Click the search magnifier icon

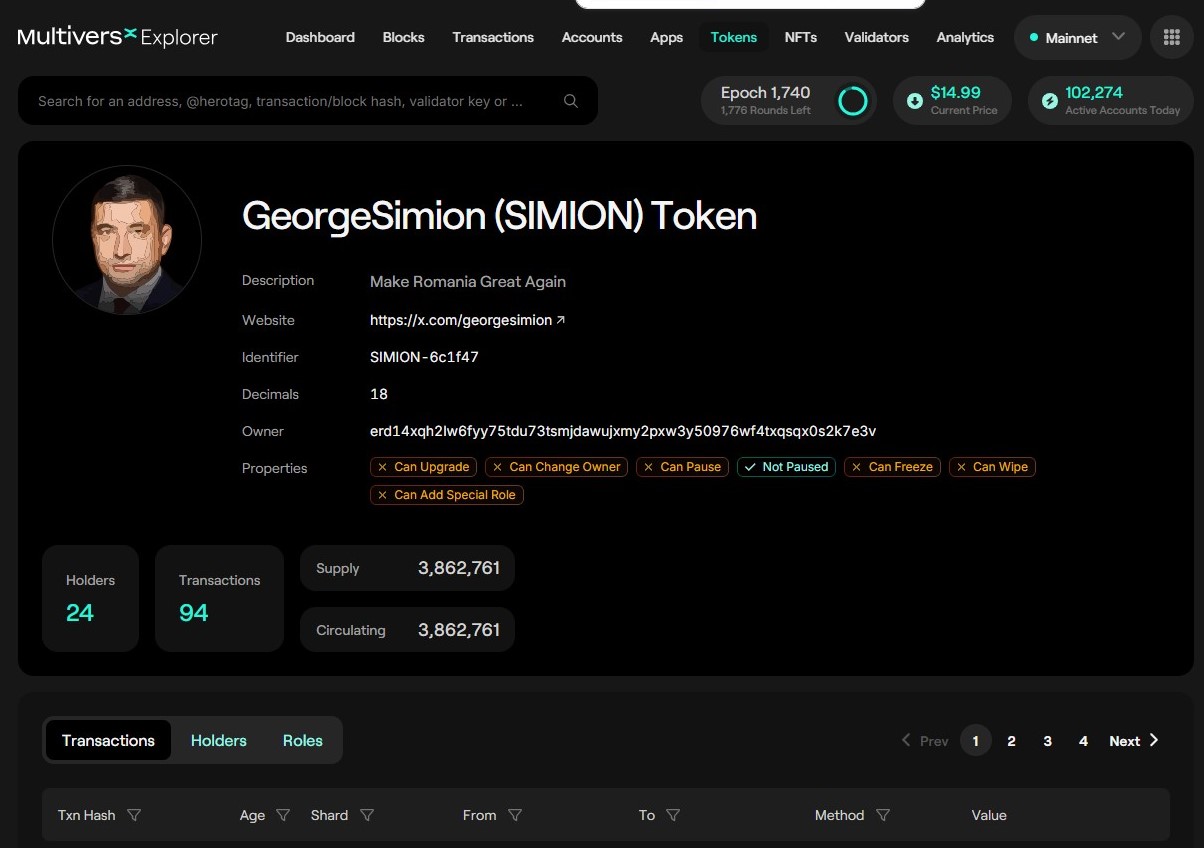point(571,101)
